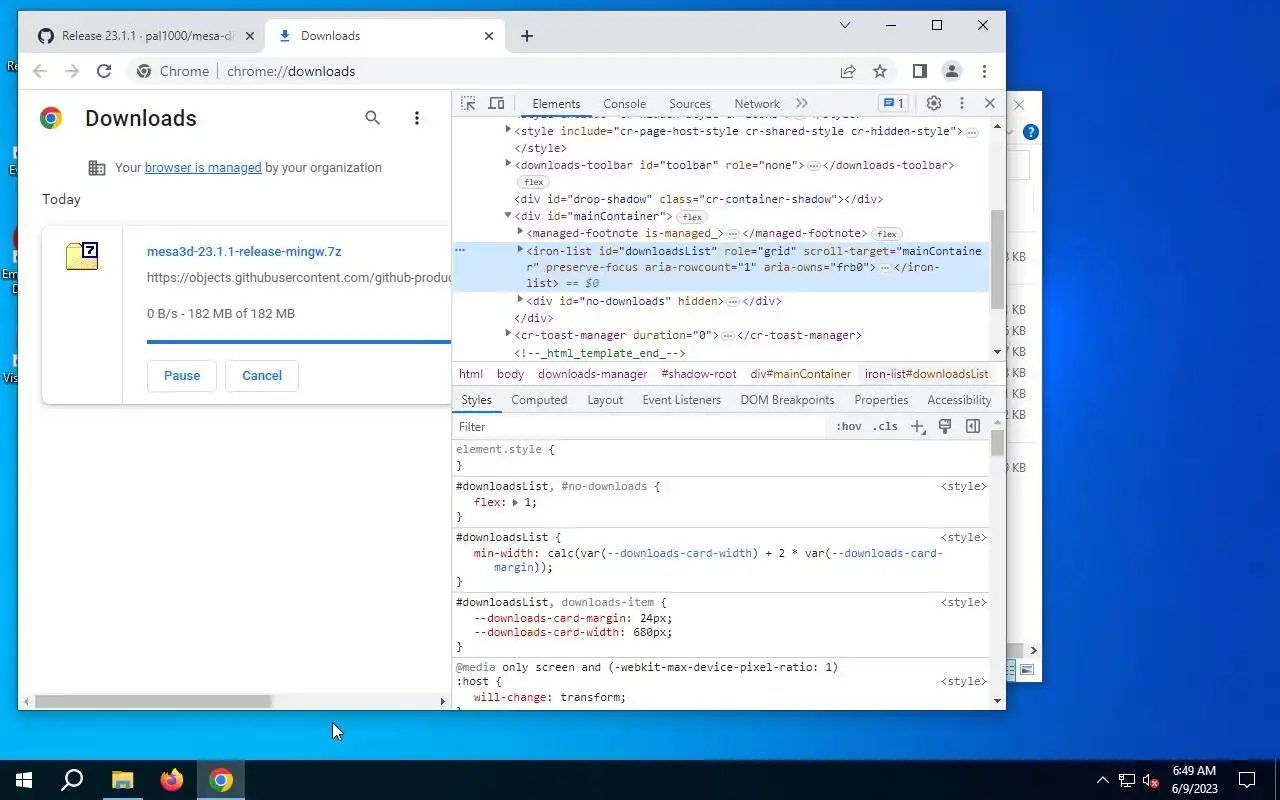Select the Elements tab

click(556, 104)
